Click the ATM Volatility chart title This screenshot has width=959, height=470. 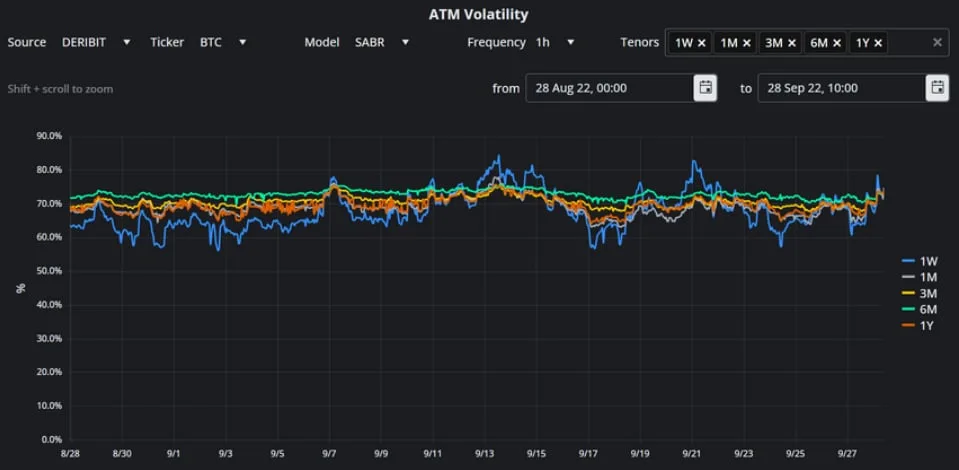tap(478, 14)
